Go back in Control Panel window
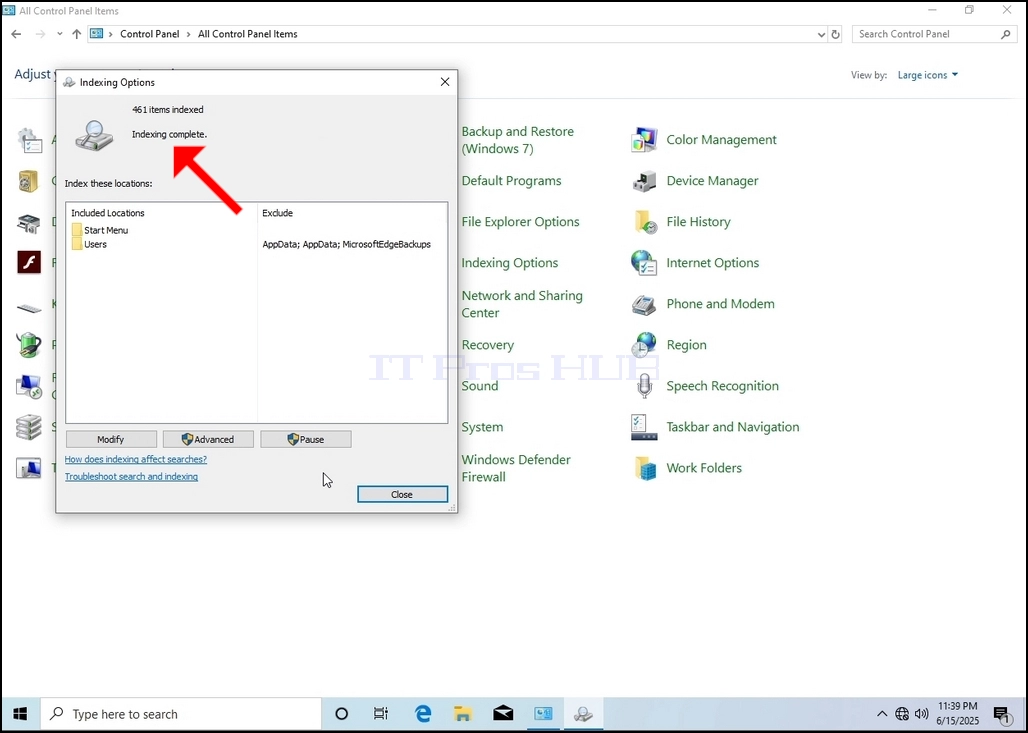1028x733 pixels. point(16,34)
